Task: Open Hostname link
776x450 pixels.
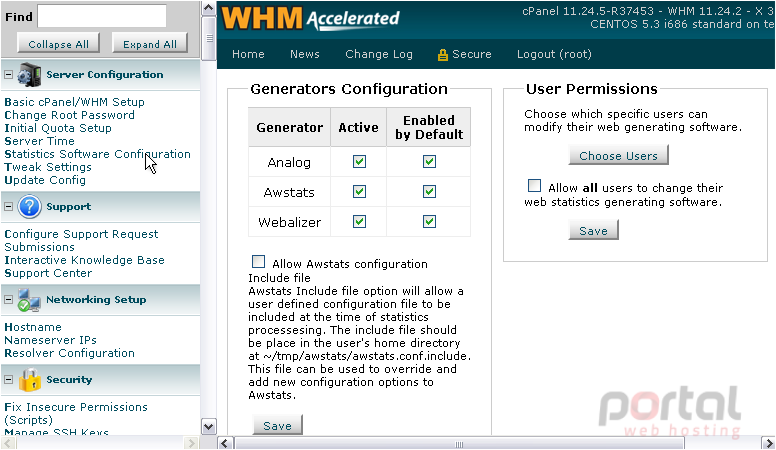Action: (33, 327)
